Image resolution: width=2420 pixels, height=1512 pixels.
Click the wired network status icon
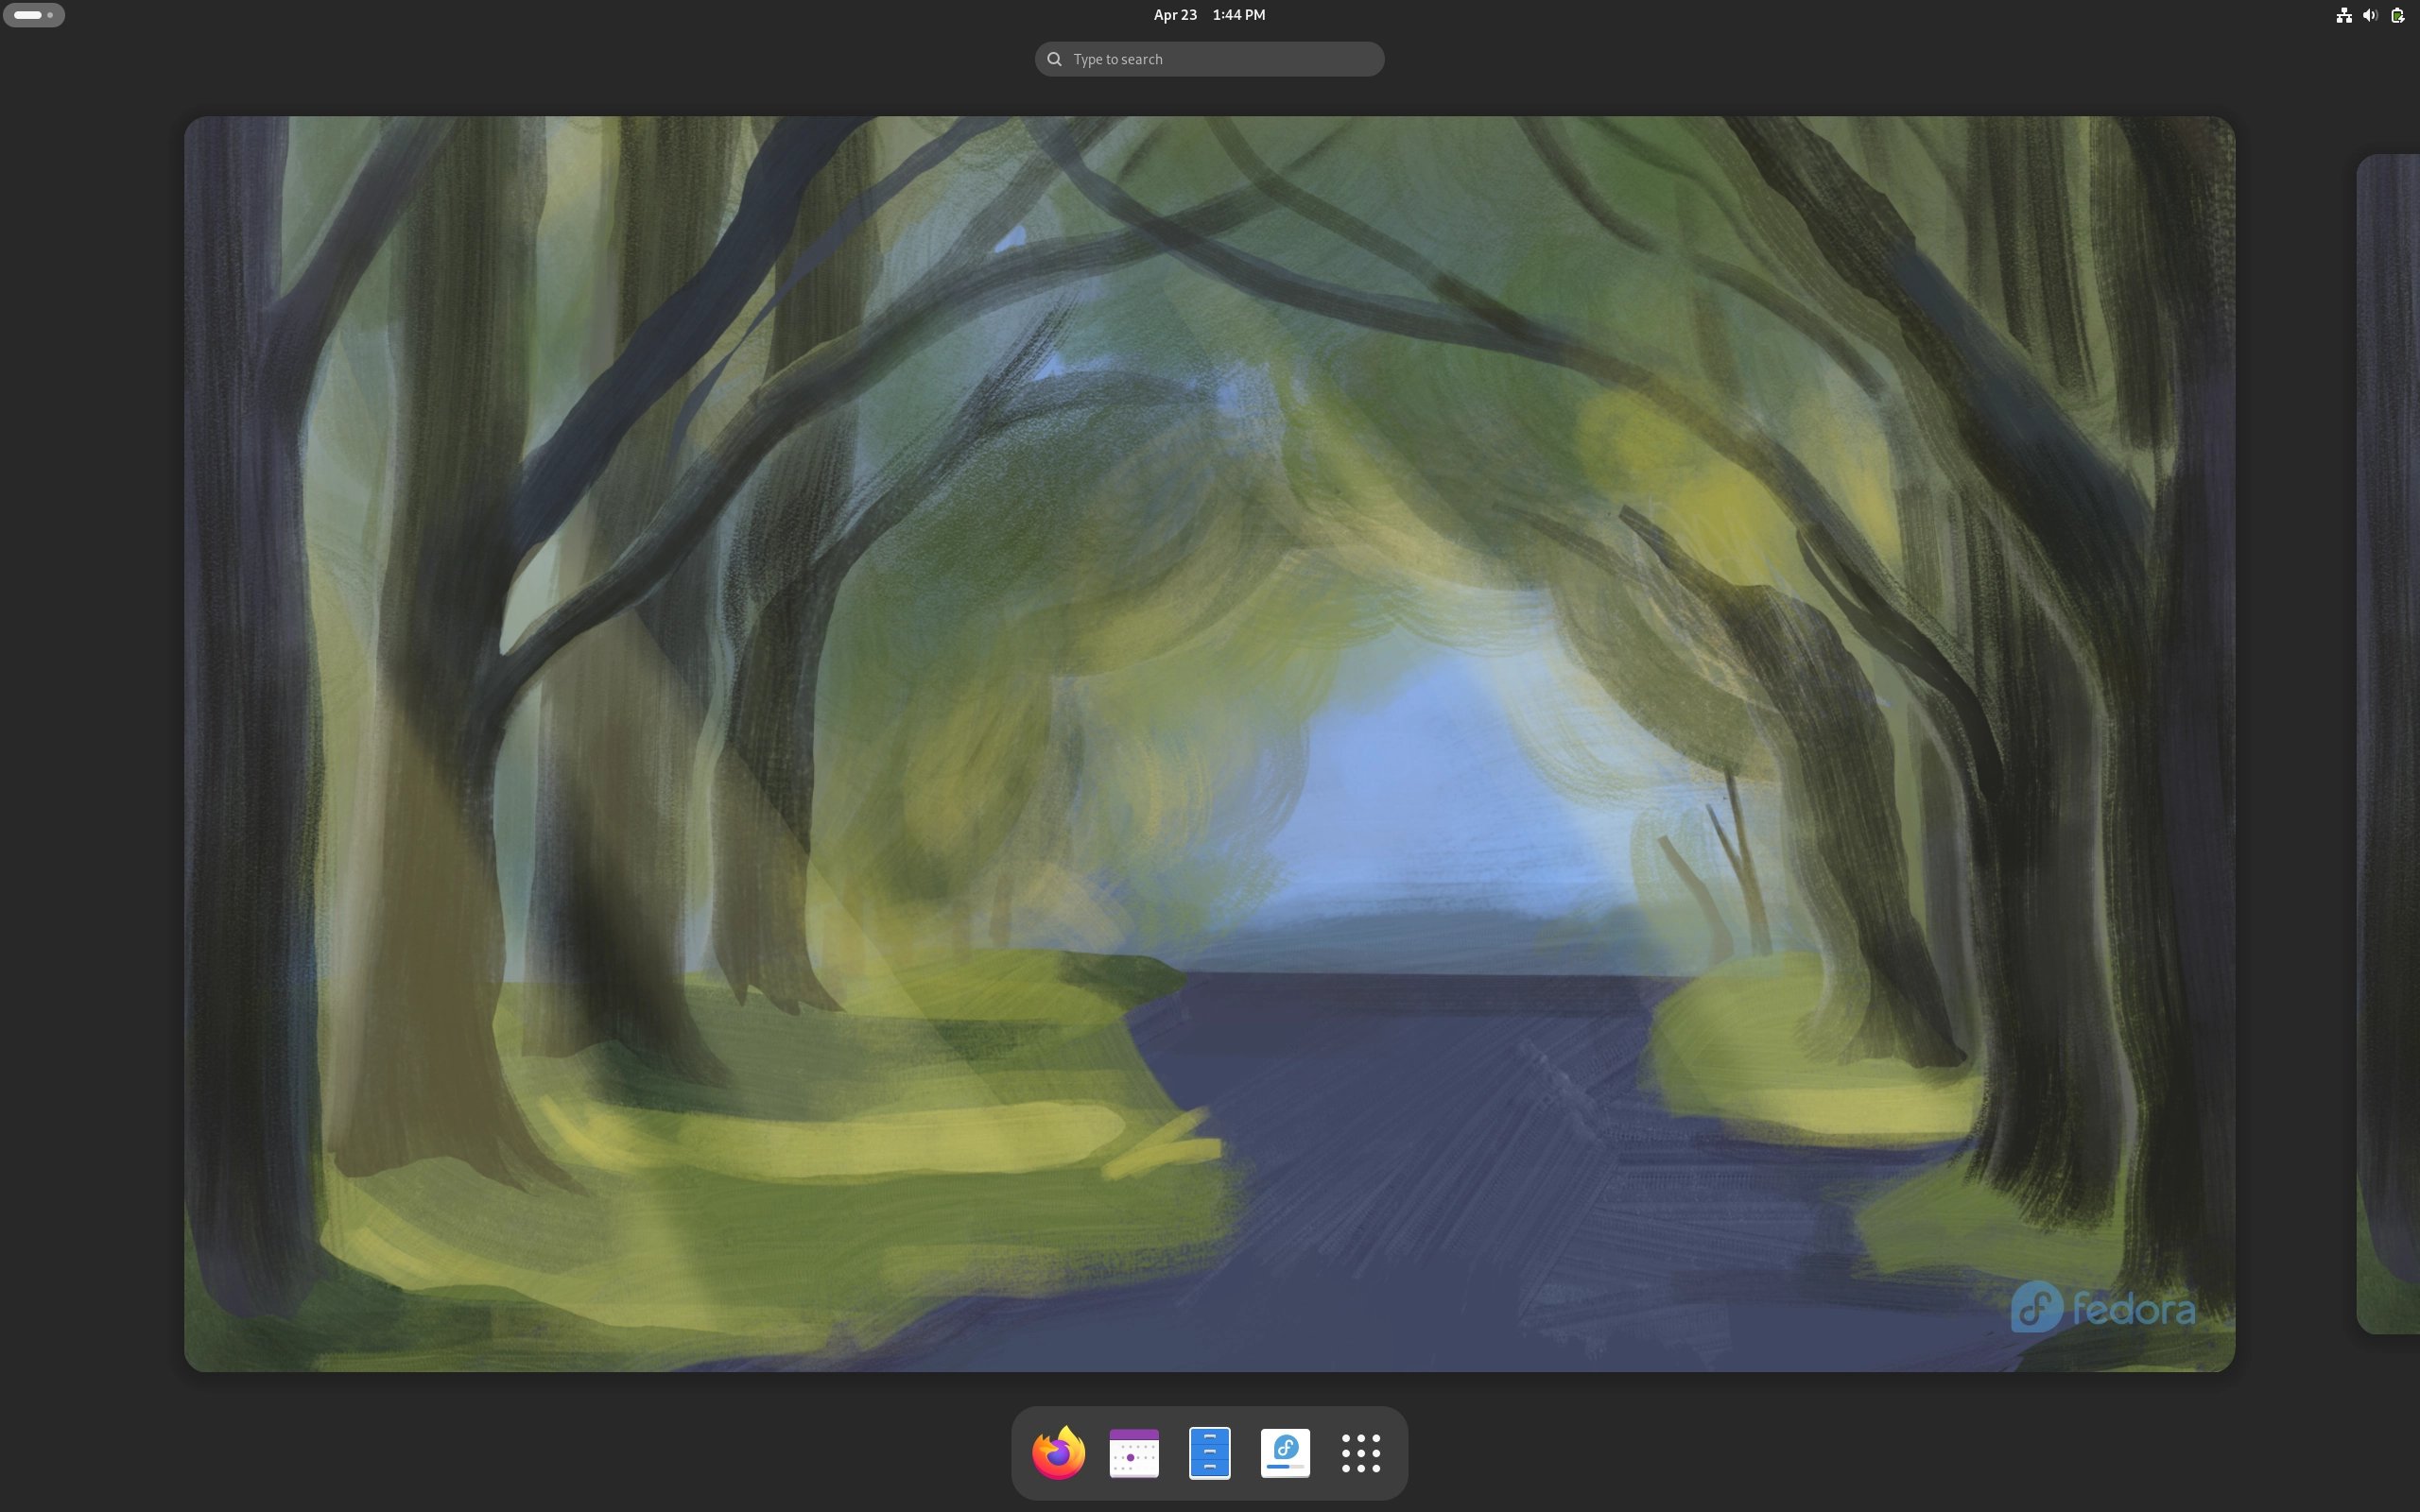2343,15
